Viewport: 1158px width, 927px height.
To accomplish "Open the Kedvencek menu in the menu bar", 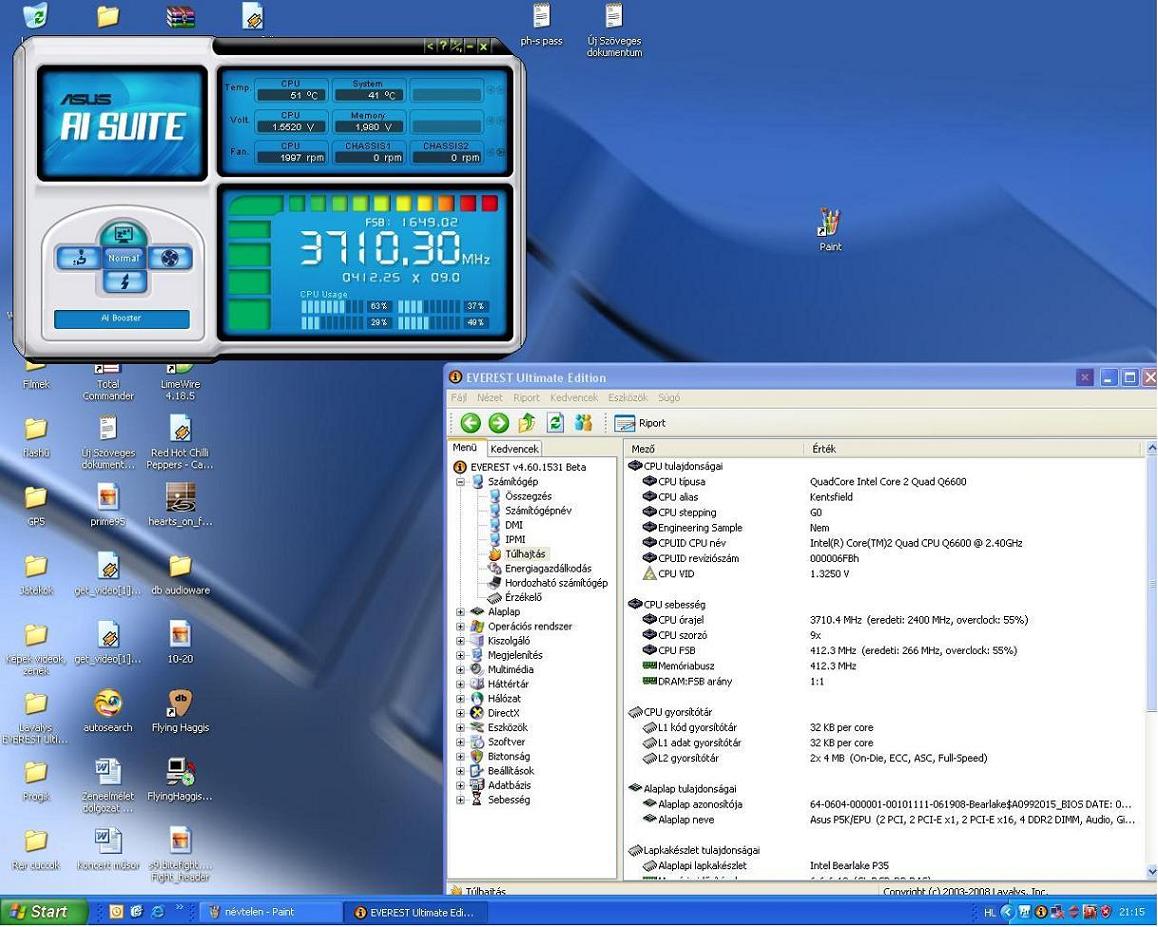I will point(574,398).
